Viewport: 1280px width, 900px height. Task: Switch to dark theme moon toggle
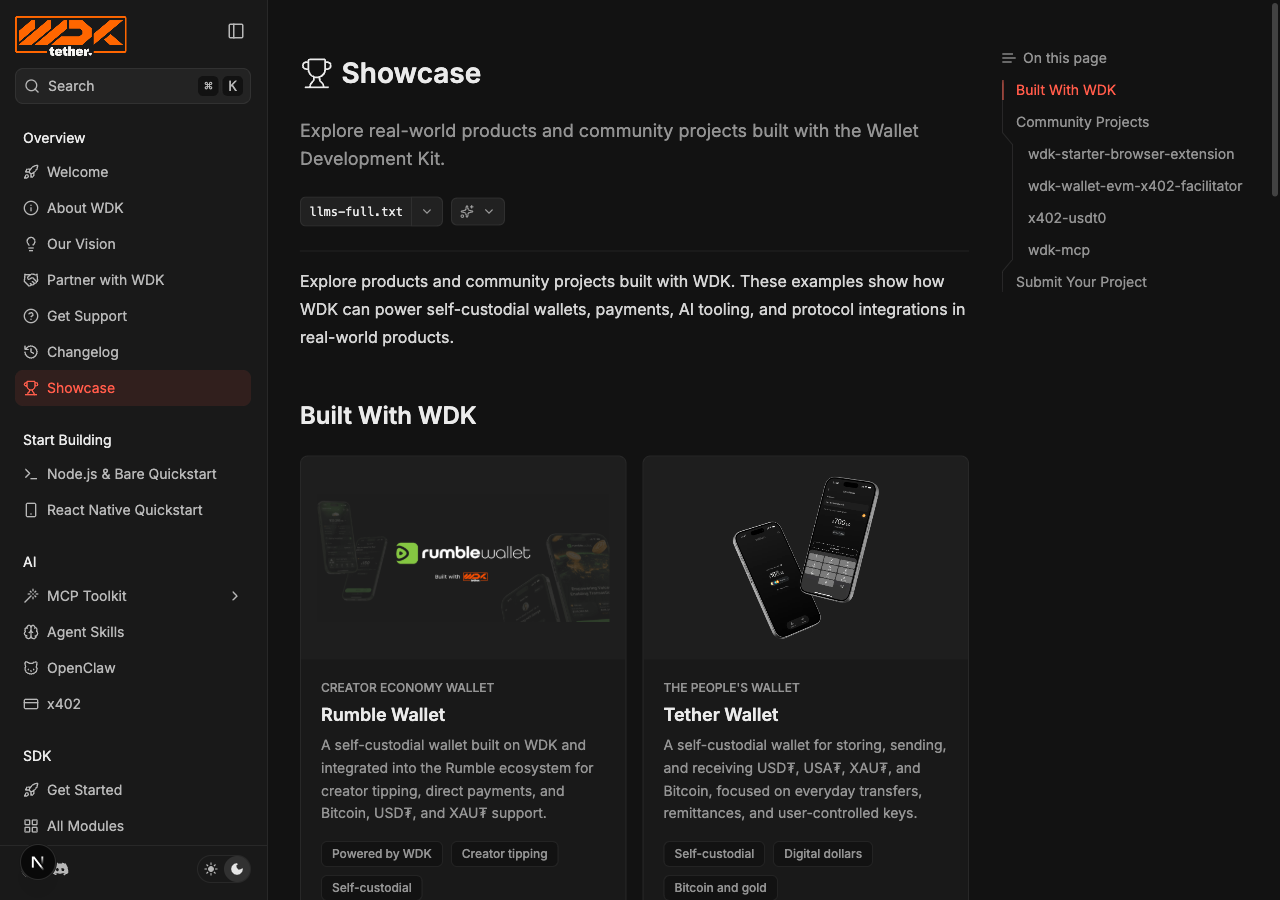click(x=237, y=869)
